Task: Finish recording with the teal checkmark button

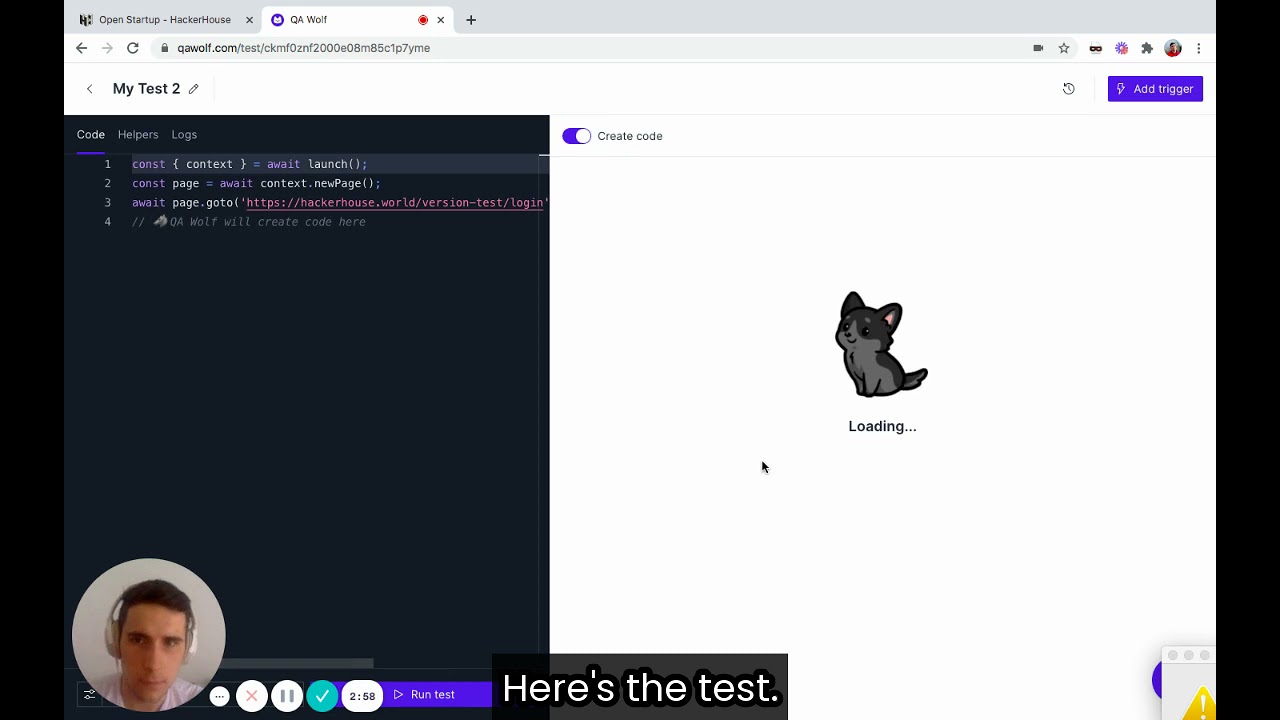Action: pos(322,696)
